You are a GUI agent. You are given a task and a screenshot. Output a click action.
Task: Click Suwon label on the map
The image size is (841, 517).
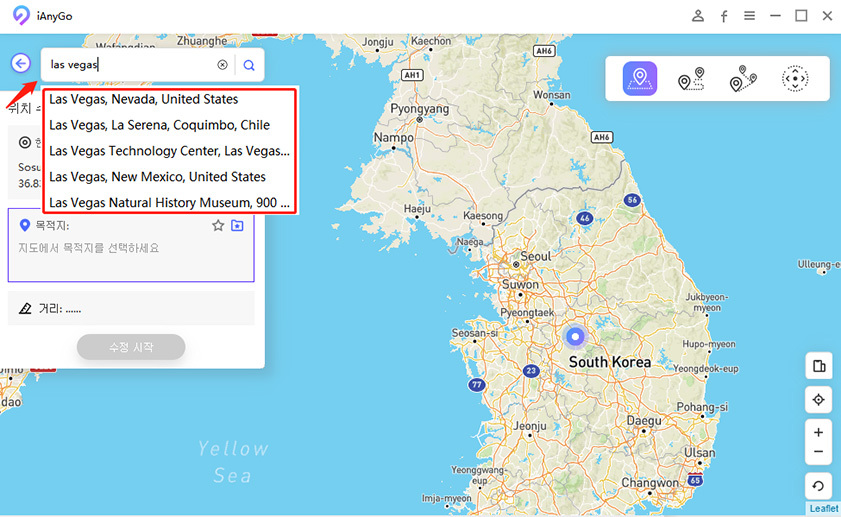pyautogui.click(x=520, y=284)
